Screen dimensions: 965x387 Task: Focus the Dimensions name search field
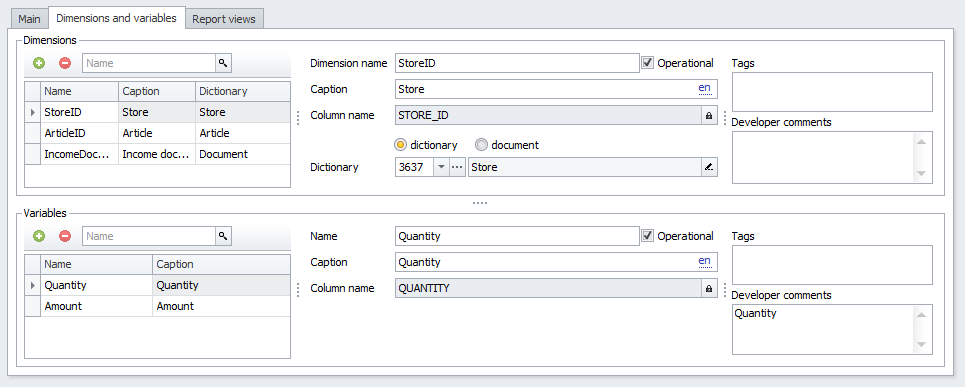pyautogui.click(x=149, y=63)
